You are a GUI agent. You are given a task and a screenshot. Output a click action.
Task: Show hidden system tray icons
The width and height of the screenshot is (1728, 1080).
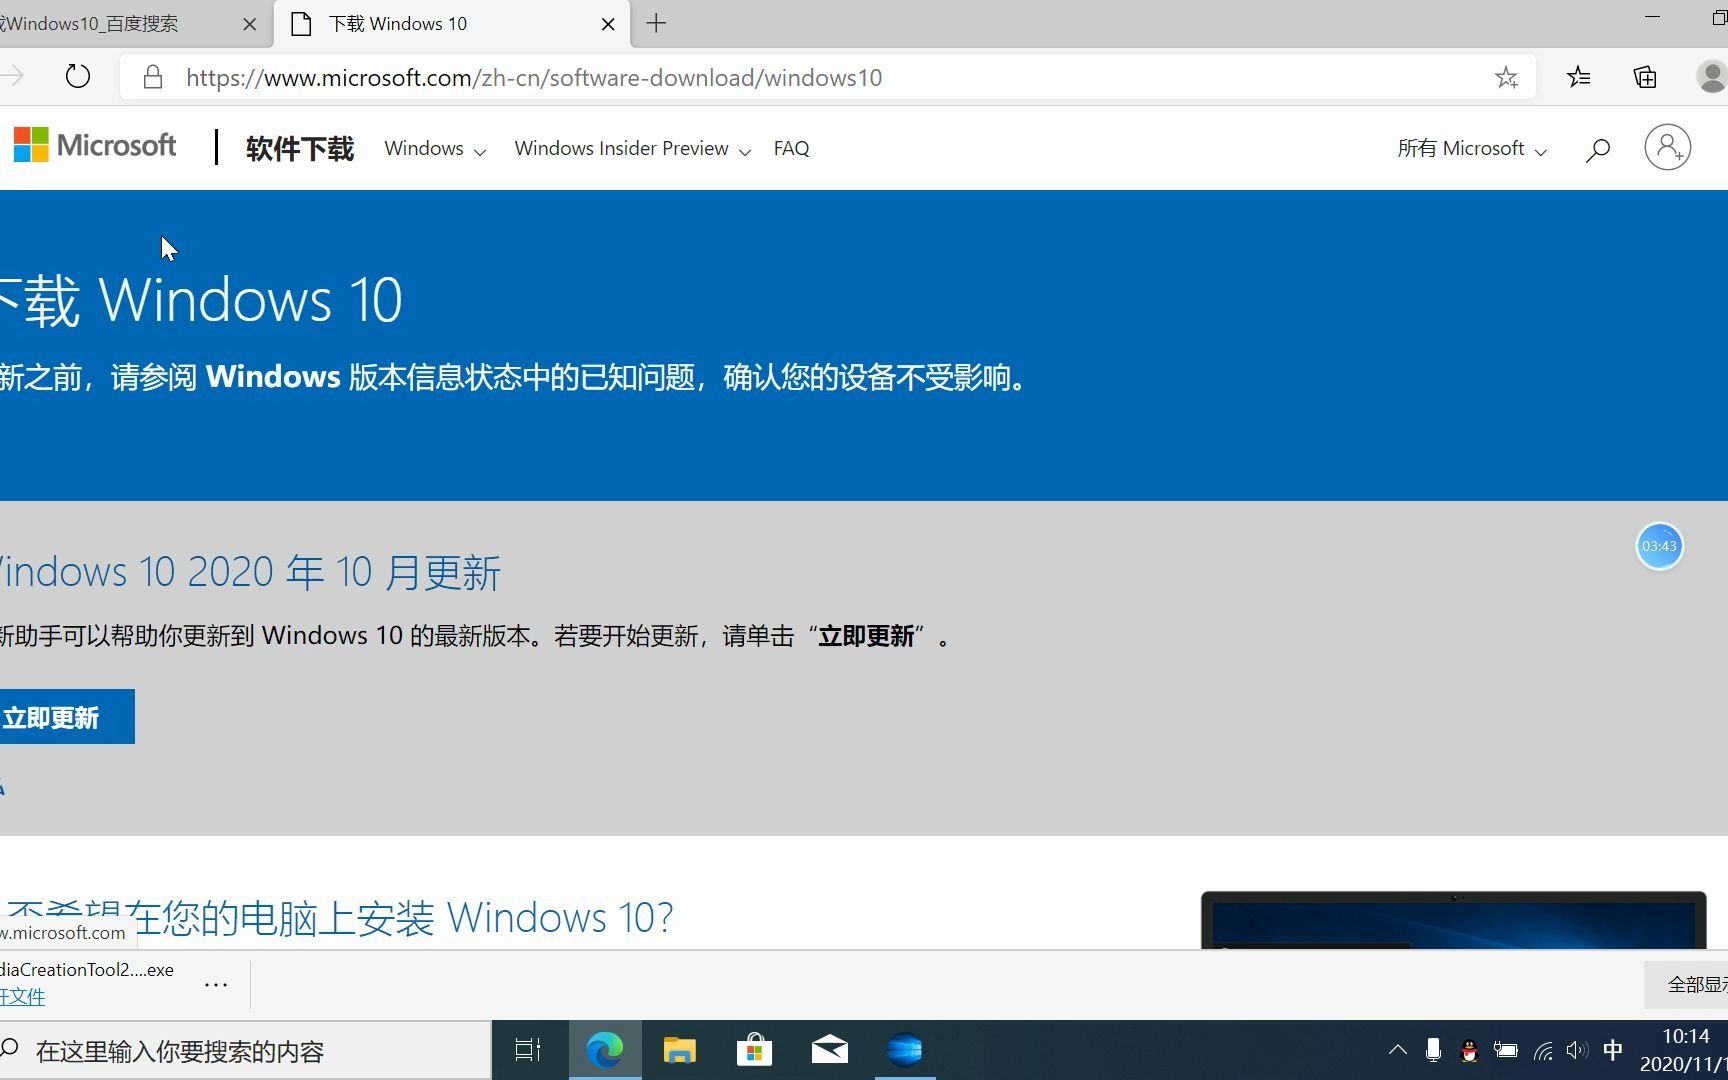click(x=1397, y=1050)
